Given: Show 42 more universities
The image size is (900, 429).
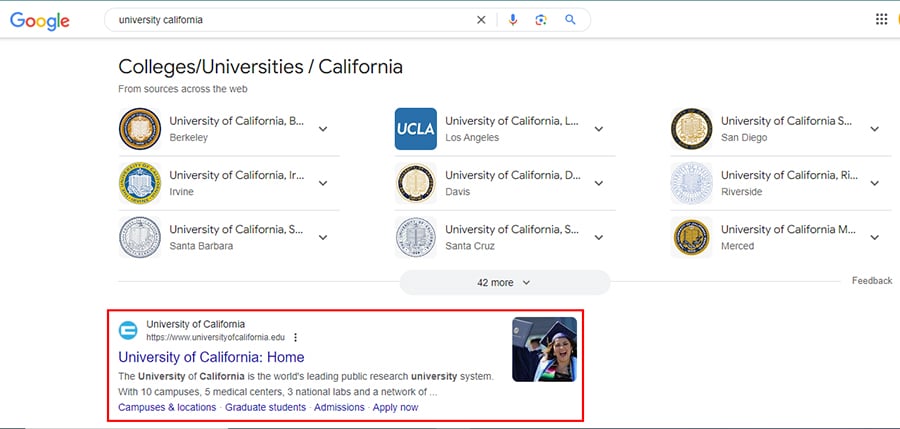Looking at the screenshot, I should point(505,283).
